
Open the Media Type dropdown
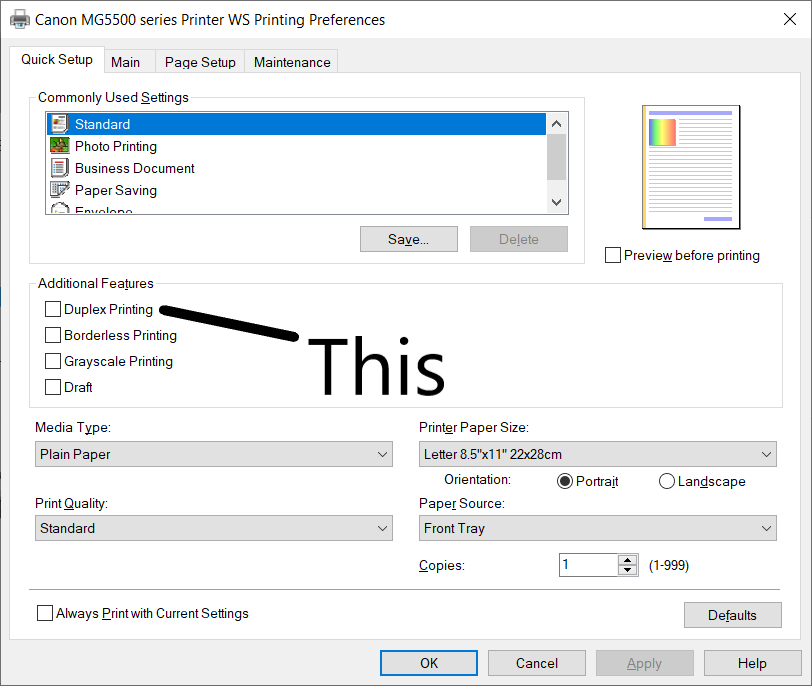pos(214,454)
